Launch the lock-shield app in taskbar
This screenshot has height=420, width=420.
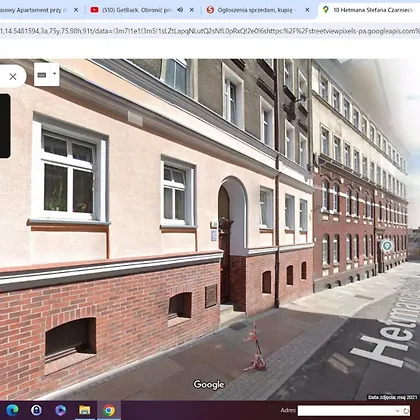click(x=36, y=410)
